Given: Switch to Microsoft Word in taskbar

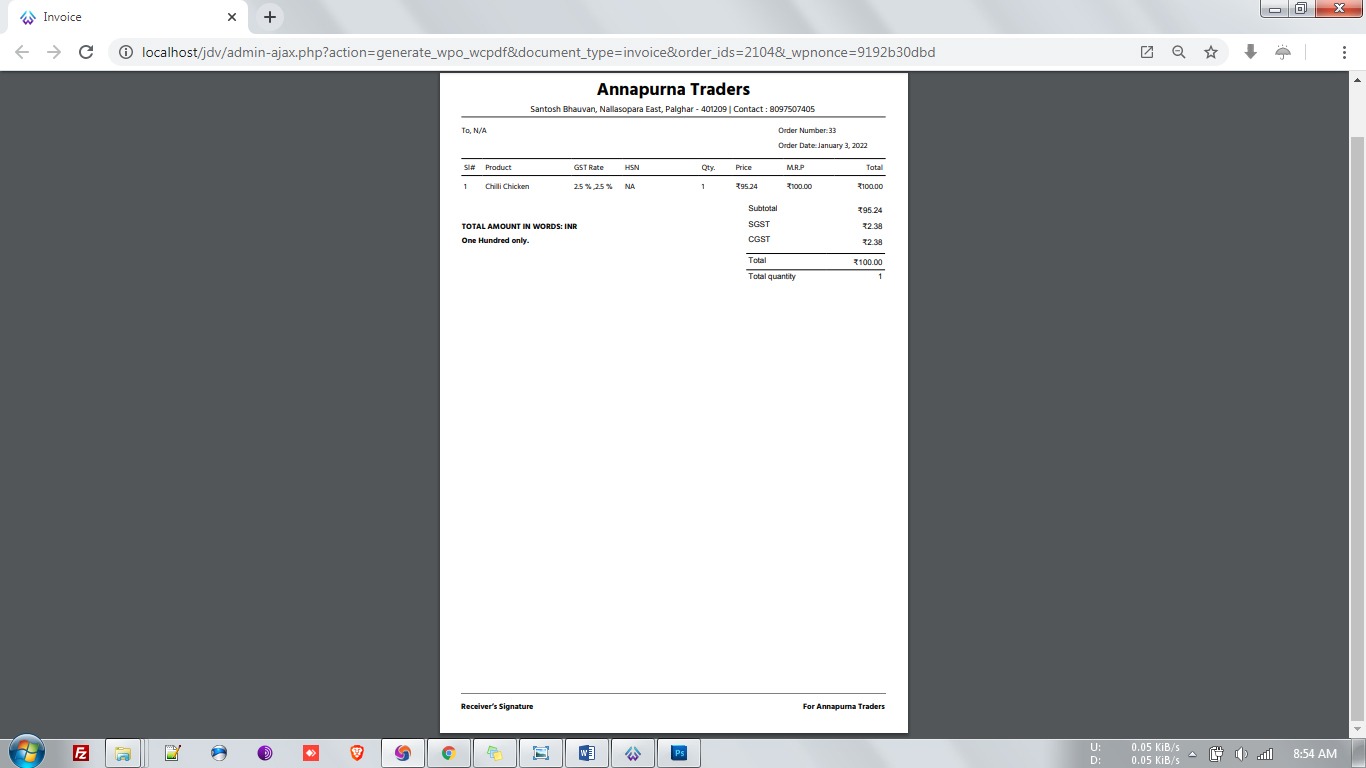Looking at the screenshot, I should (586, 753).
